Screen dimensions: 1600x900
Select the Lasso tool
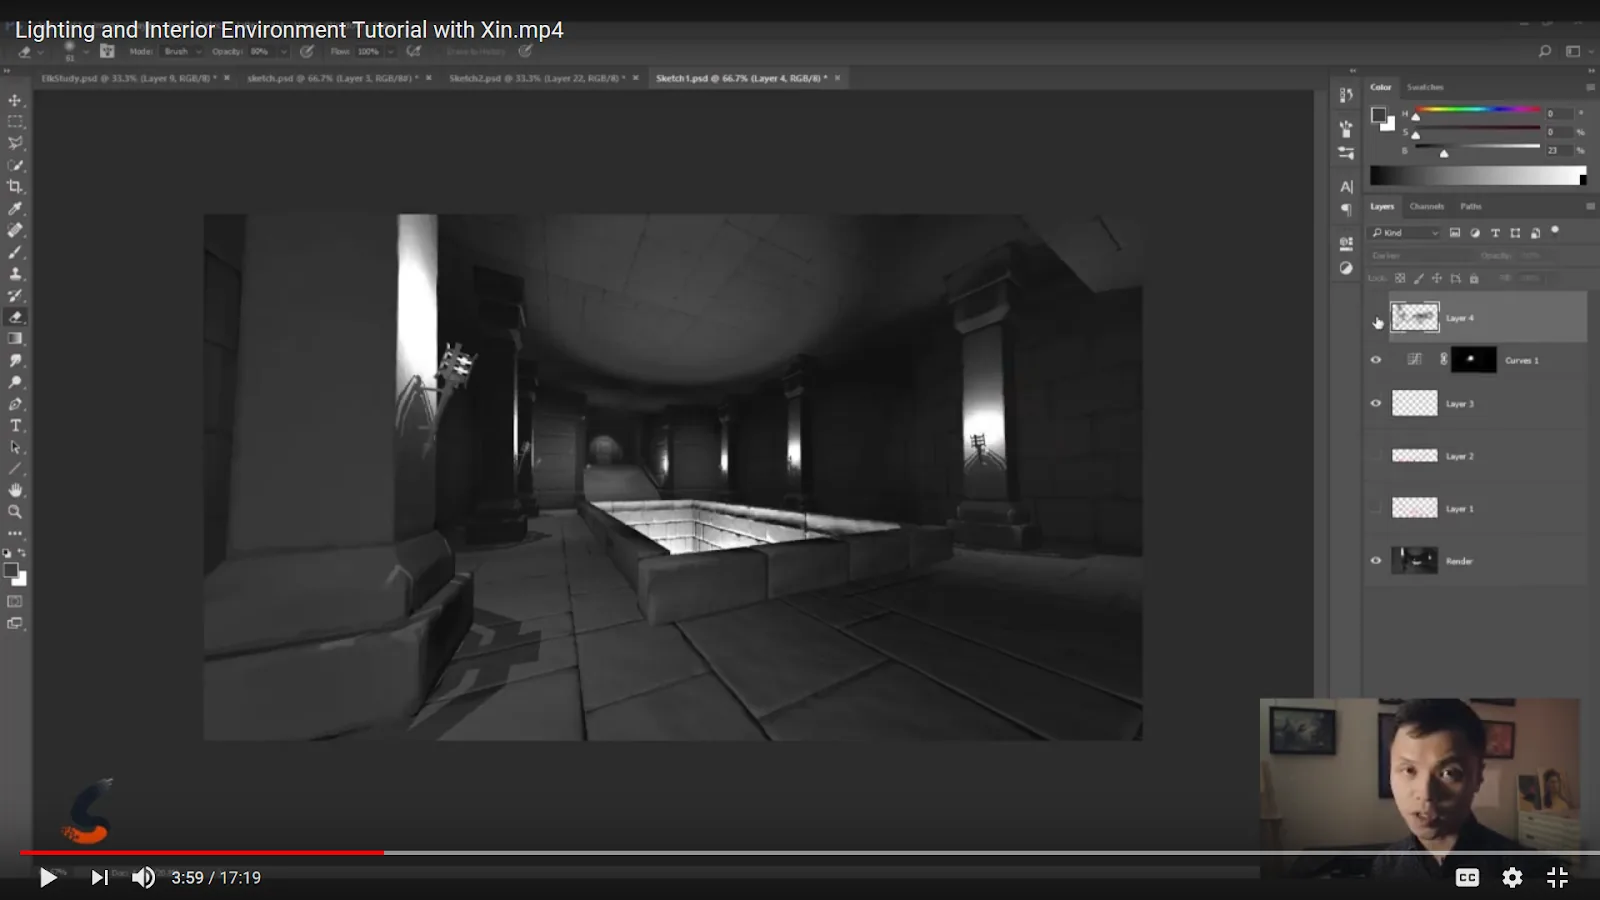pos(15,144)
